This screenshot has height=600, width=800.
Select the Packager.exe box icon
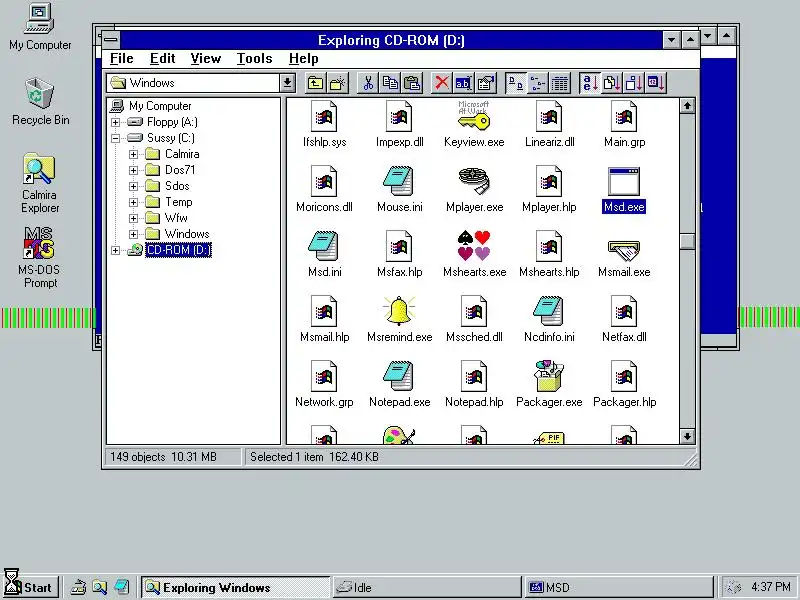coord(549,384)
